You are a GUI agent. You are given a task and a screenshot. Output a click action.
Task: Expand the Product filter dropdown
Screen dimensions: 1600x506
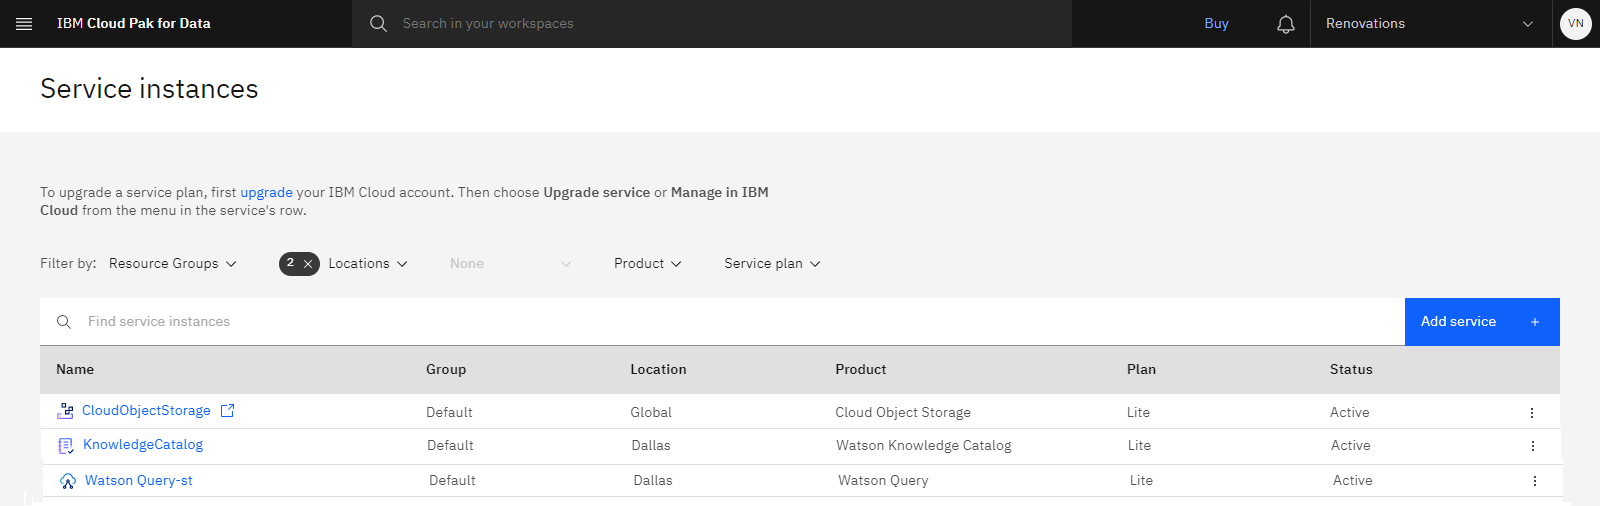tap(648, 264)
